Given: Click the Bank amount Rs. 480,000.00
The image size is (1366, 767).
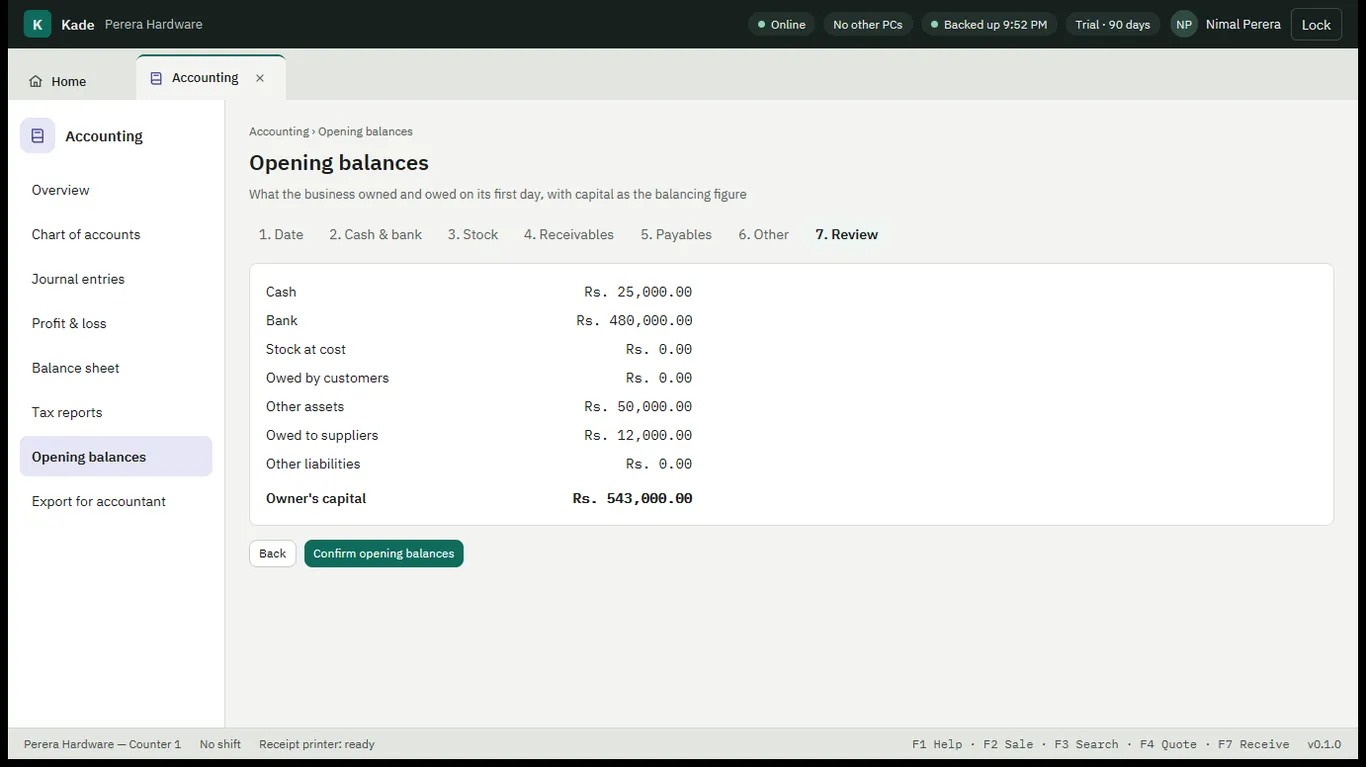Looking at the screenshot, I should click(x=634, y=321).
